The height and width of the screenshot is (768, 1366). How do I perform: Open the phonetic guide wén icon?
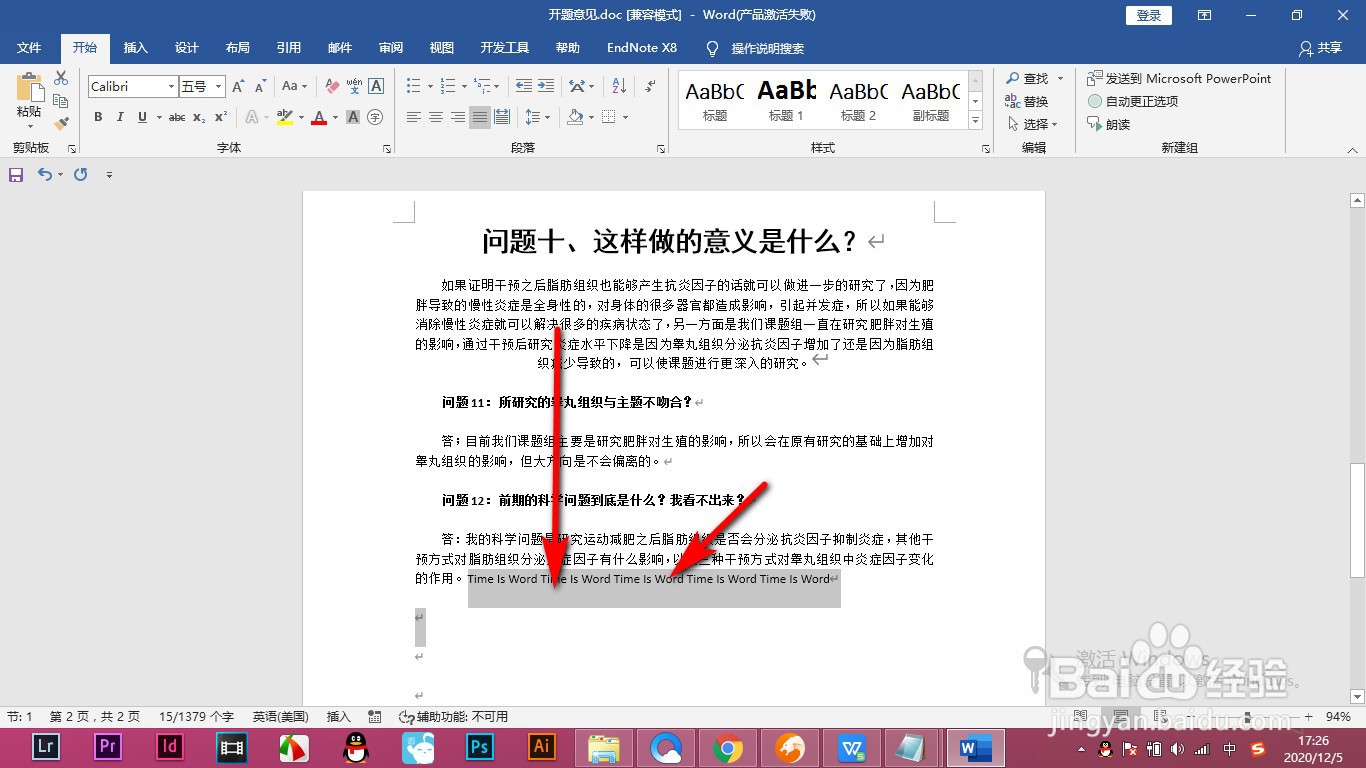point(354,87)
